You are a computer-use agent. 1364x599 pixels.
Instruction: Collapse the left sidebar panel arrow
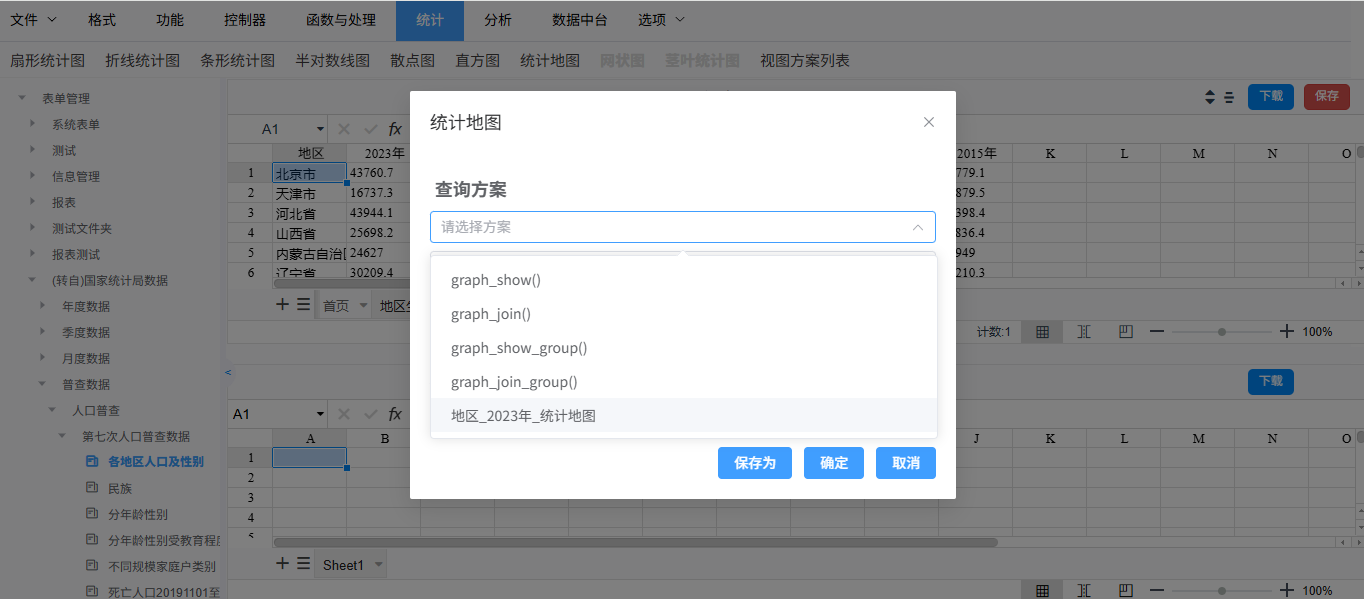pos(227,372)
